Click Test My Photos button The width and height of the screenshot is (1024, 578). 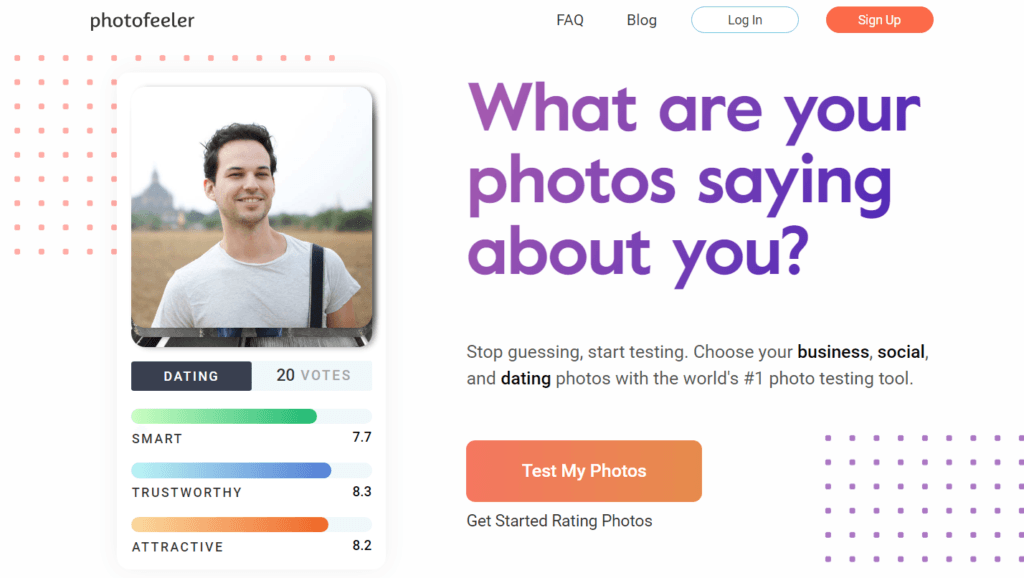584,471
